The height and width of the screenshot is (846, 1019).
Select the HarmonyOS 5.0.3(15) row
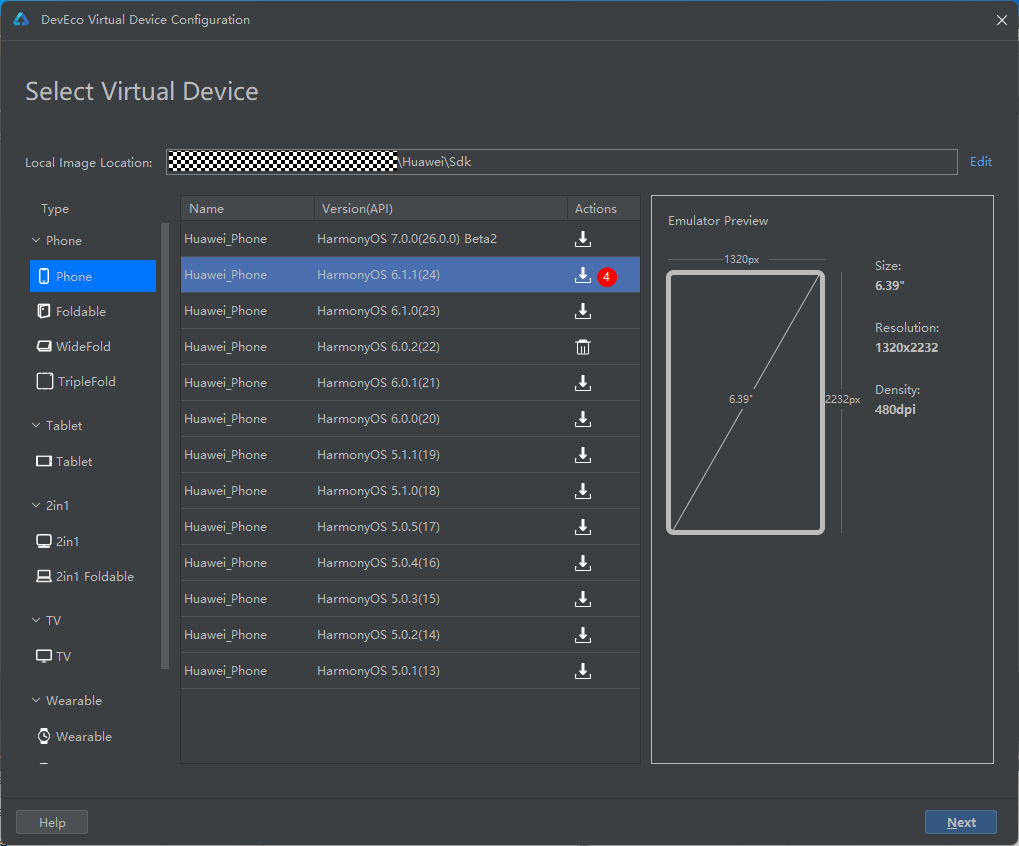(410, 598)
